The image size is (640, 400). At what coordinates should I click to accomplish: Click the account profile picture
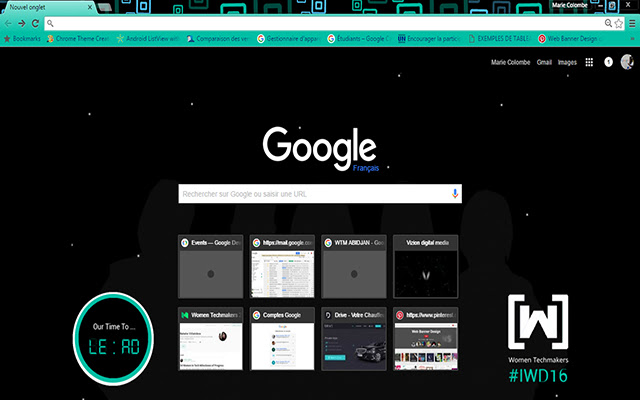627,62
